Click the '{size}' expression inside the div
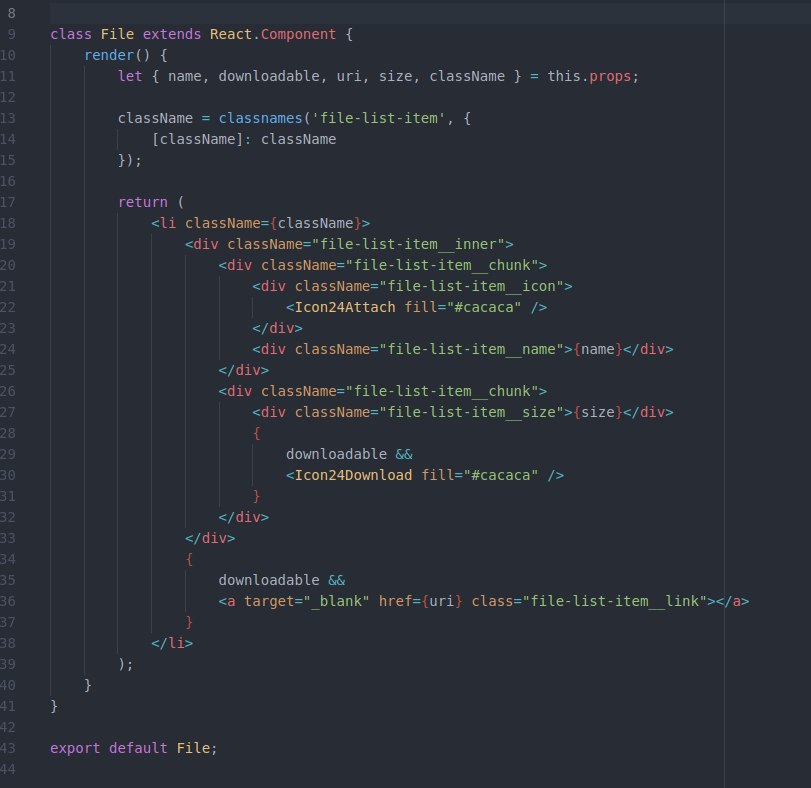Viewport: 811px width, 788px height. coord(598,412)
